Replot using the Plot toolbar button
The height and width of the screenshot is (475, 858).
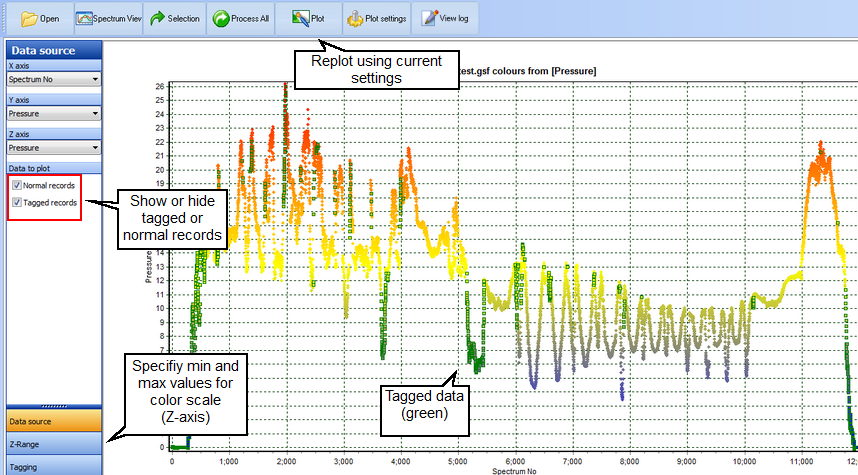(307, 18)
